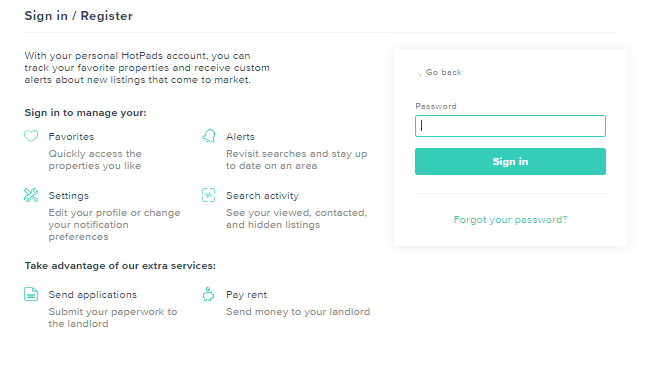Click the Sign in / Register heading
The image size is (656, 377).
point(78,16)
